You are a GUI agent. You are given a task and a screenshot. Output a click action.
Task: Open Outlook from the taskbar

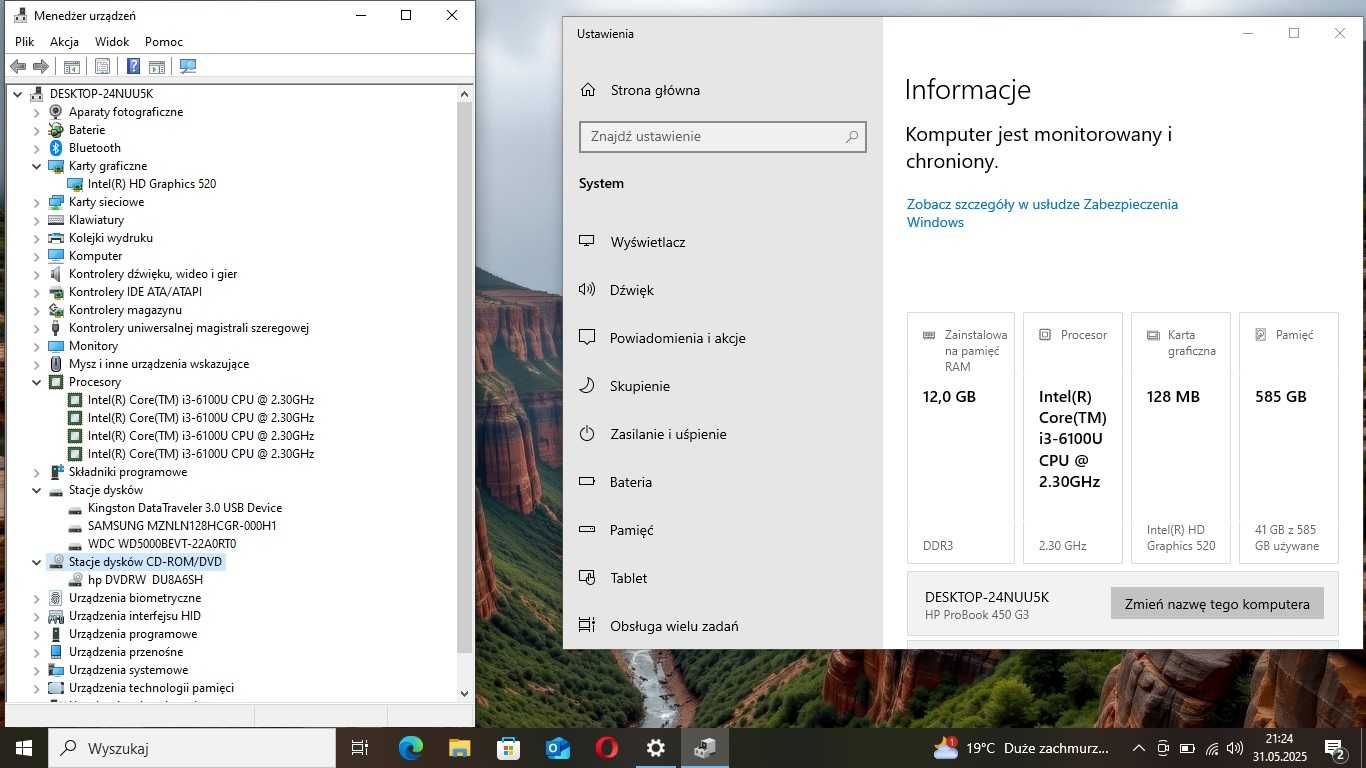click(557, 748)
